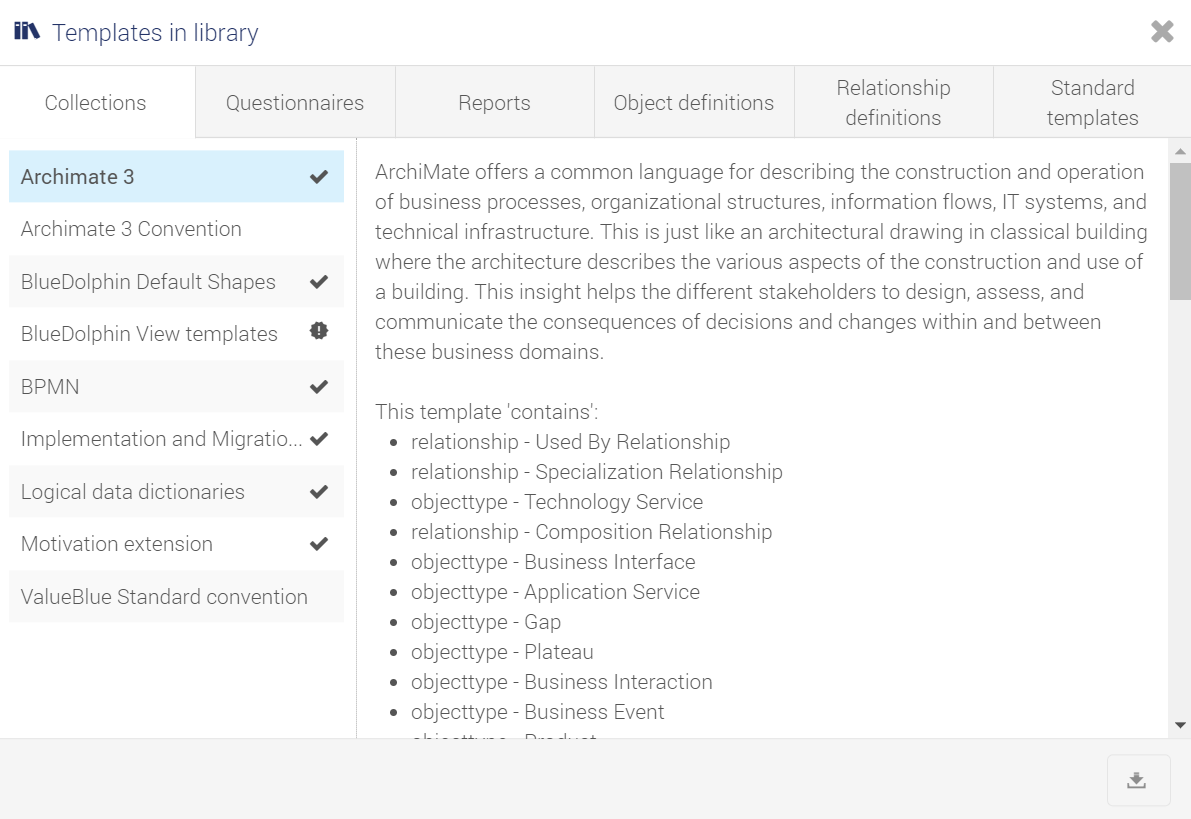Select BlueDolphin Default Shapes collection

176,282
